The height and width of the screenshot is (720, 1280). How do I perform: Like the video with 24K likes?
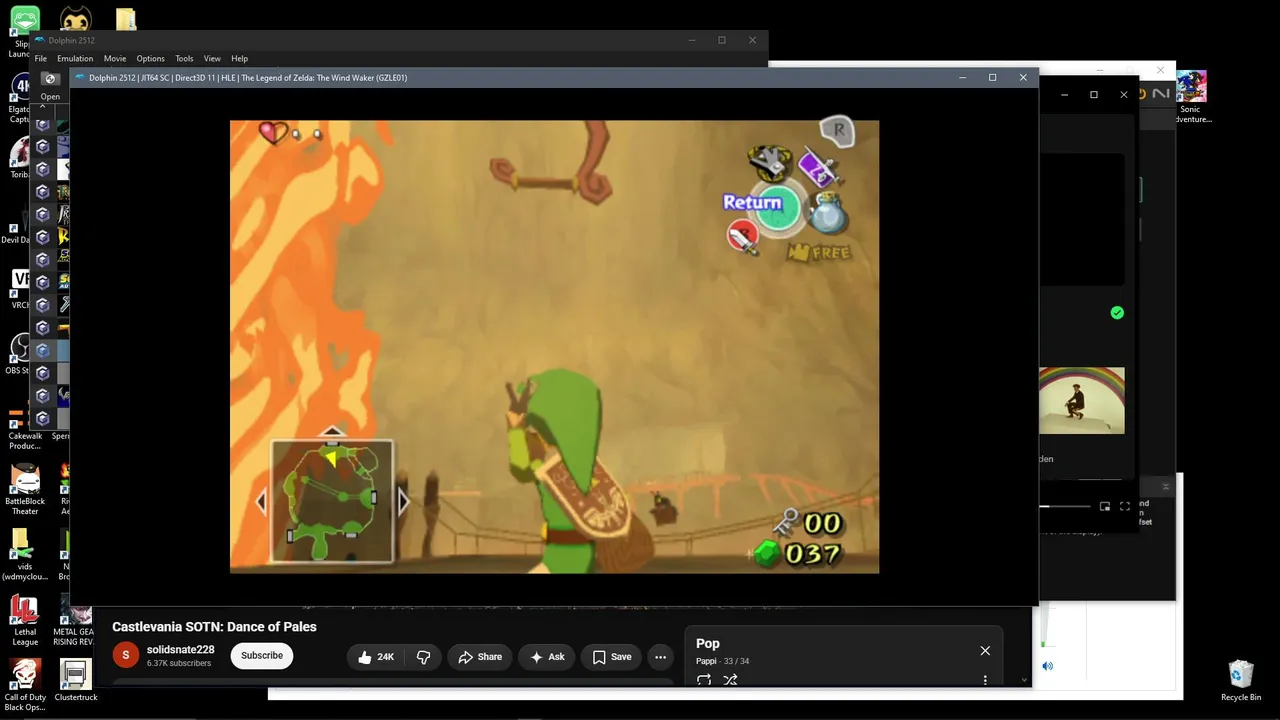pos(376,657)
